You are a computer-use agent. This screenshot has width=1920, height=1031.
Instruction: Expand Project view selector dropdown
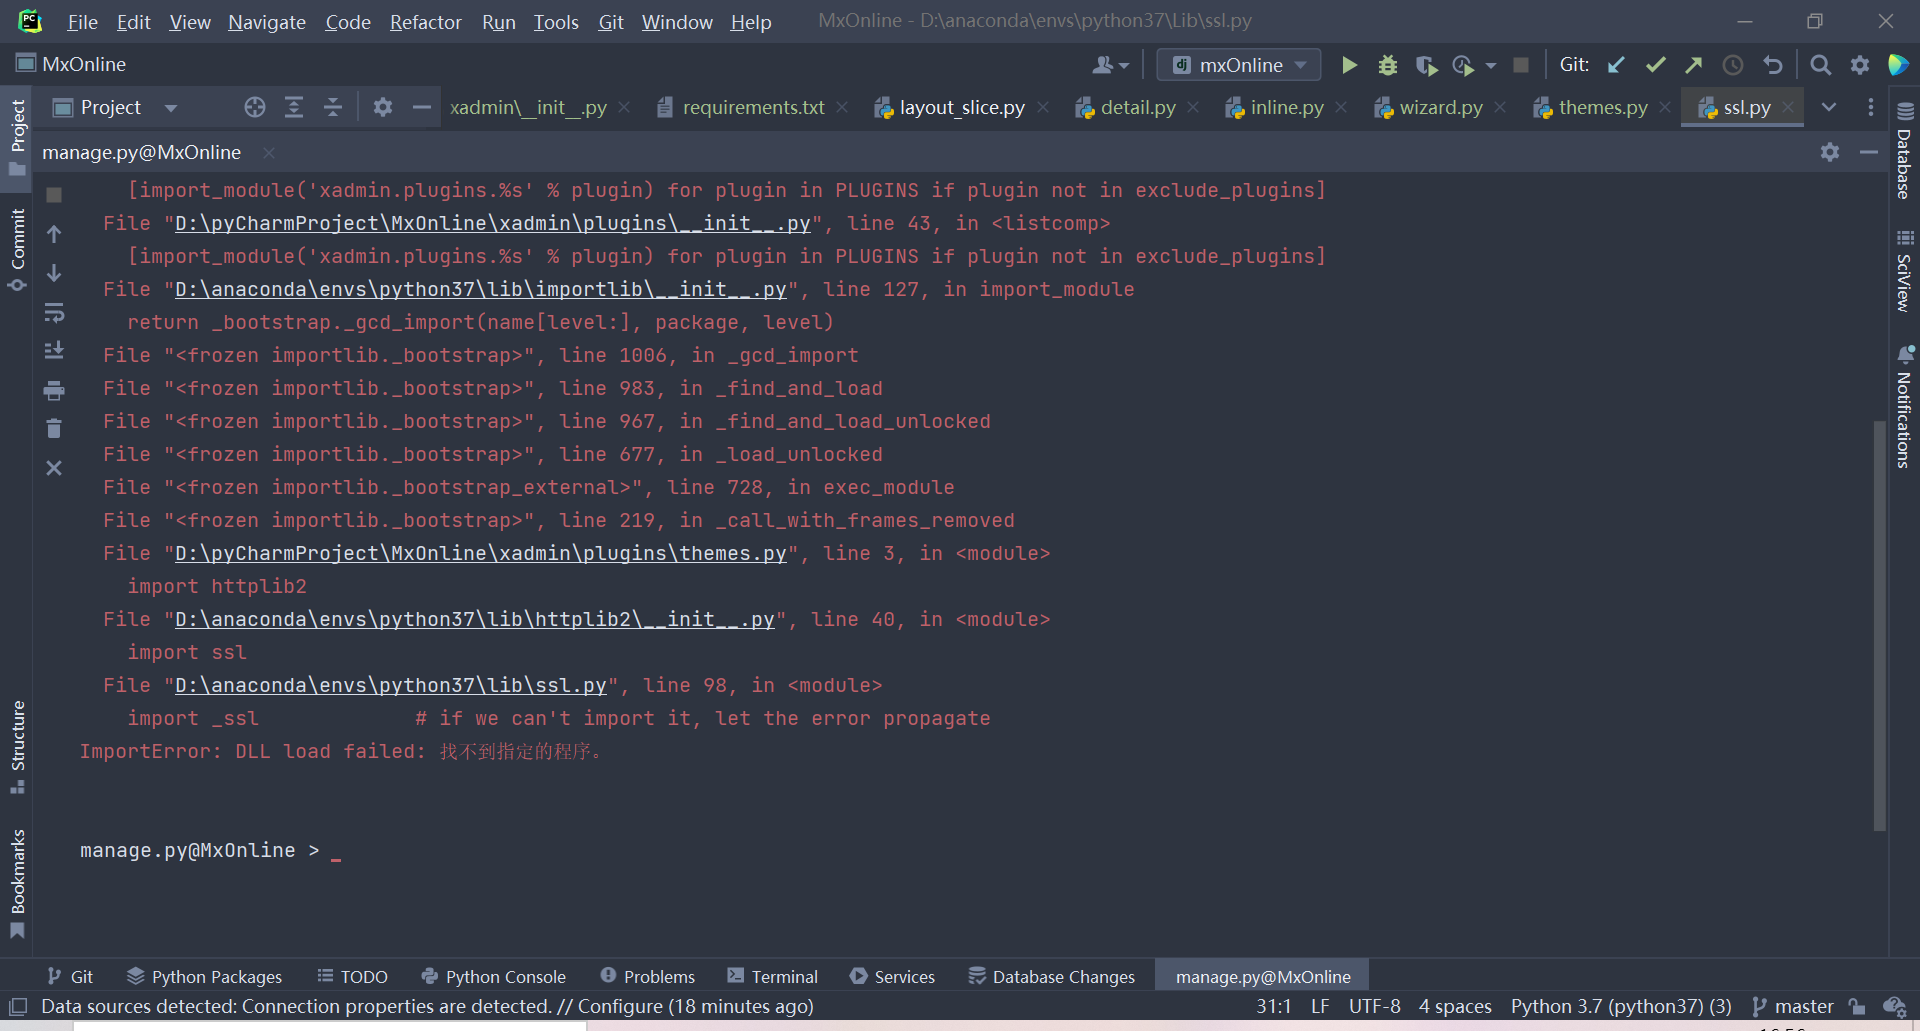tap(171, 107)
